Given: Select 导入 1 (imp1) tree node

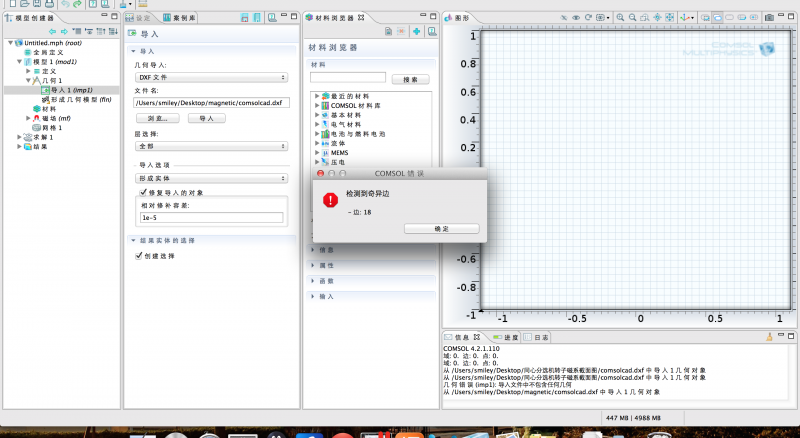Looking at the screenshot, I should 71,90.
